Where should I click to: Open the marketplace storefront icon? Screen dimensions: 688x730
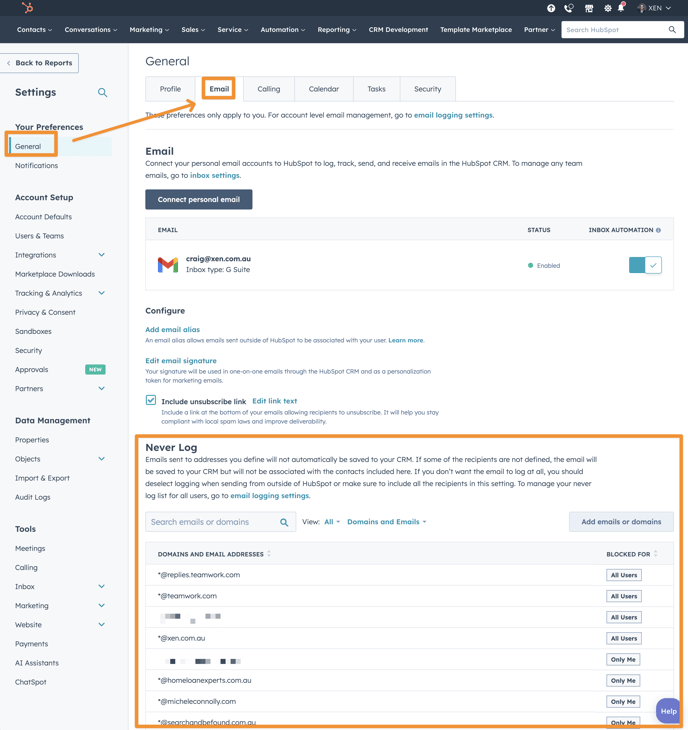pos(589,8)
